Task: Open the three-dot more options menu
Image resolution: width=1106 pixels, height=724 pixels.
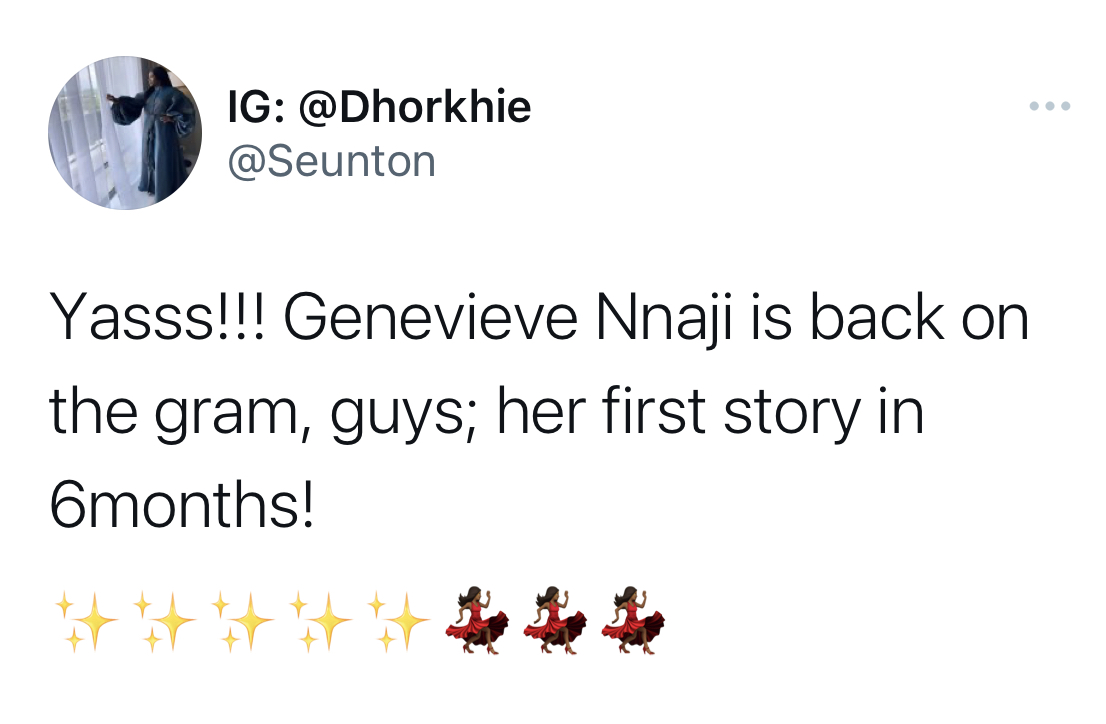Action: pyautogui.click(x=1050, y=106)
